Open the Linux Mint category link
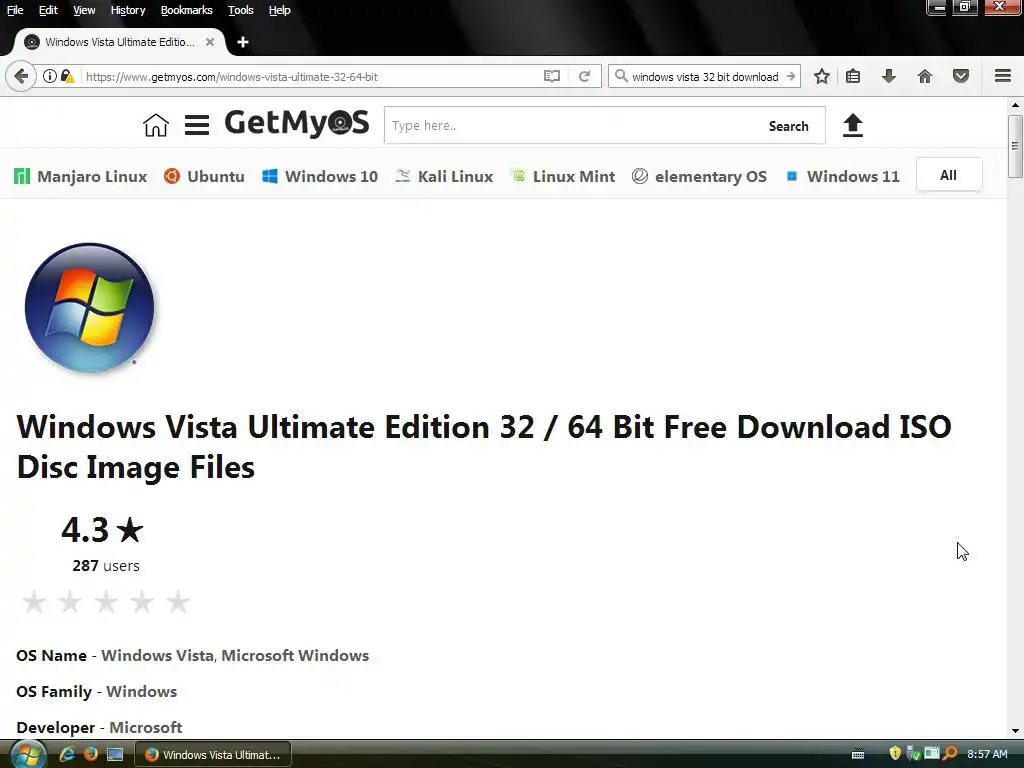This screenshot has width=1024, height=768. click(562, 176)
